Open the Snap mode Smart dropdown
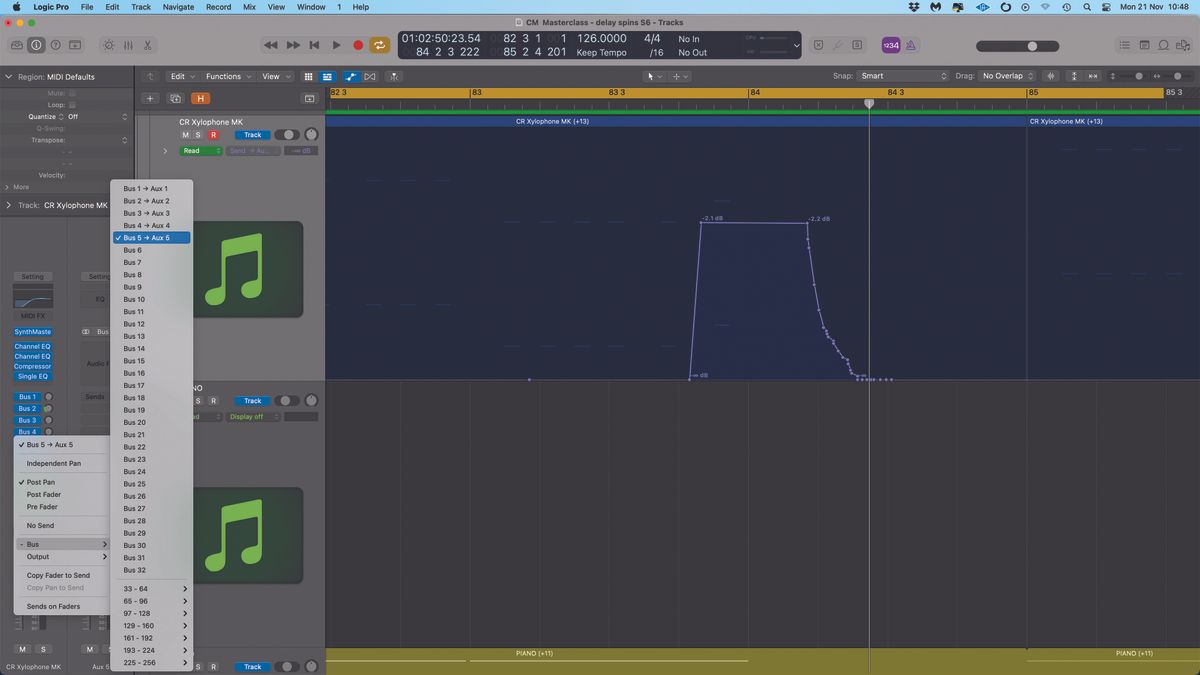The height and width of the screenshot is (675, 1200). click(x=905, y=75)
